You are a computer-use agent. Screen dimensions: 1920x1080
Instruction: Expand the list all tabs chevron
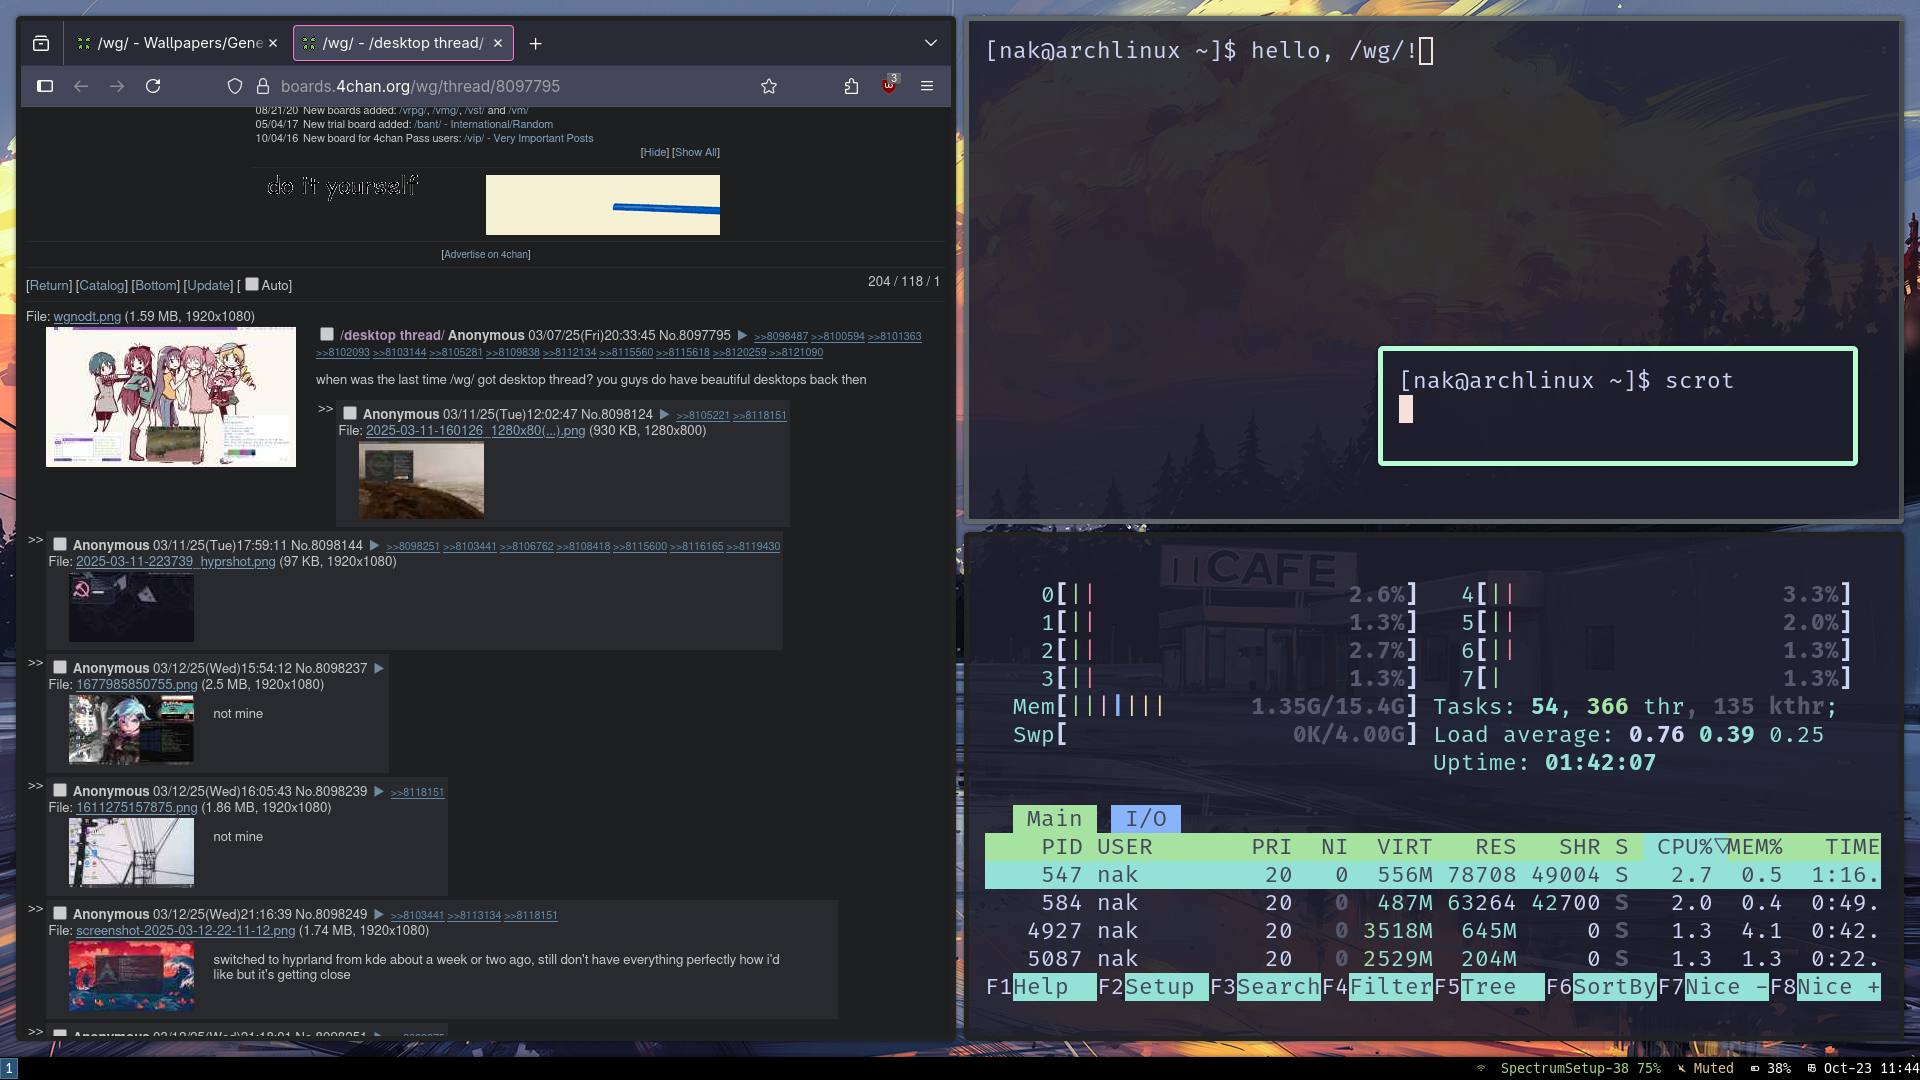coord(931,43)
